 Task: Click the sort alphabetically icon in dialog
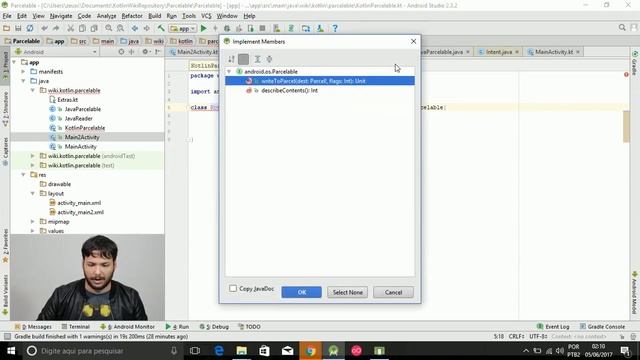231,59
